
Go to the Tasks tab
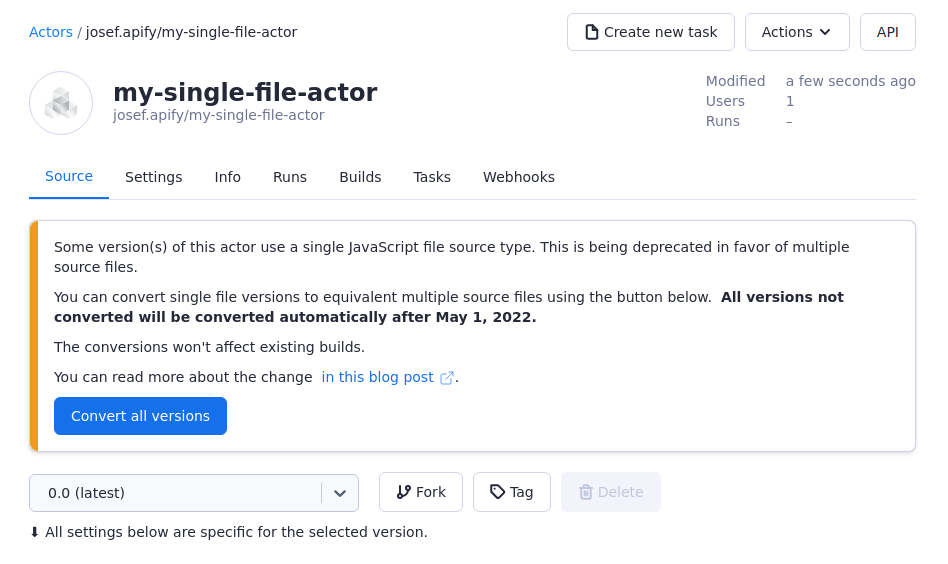pos(432,177)
